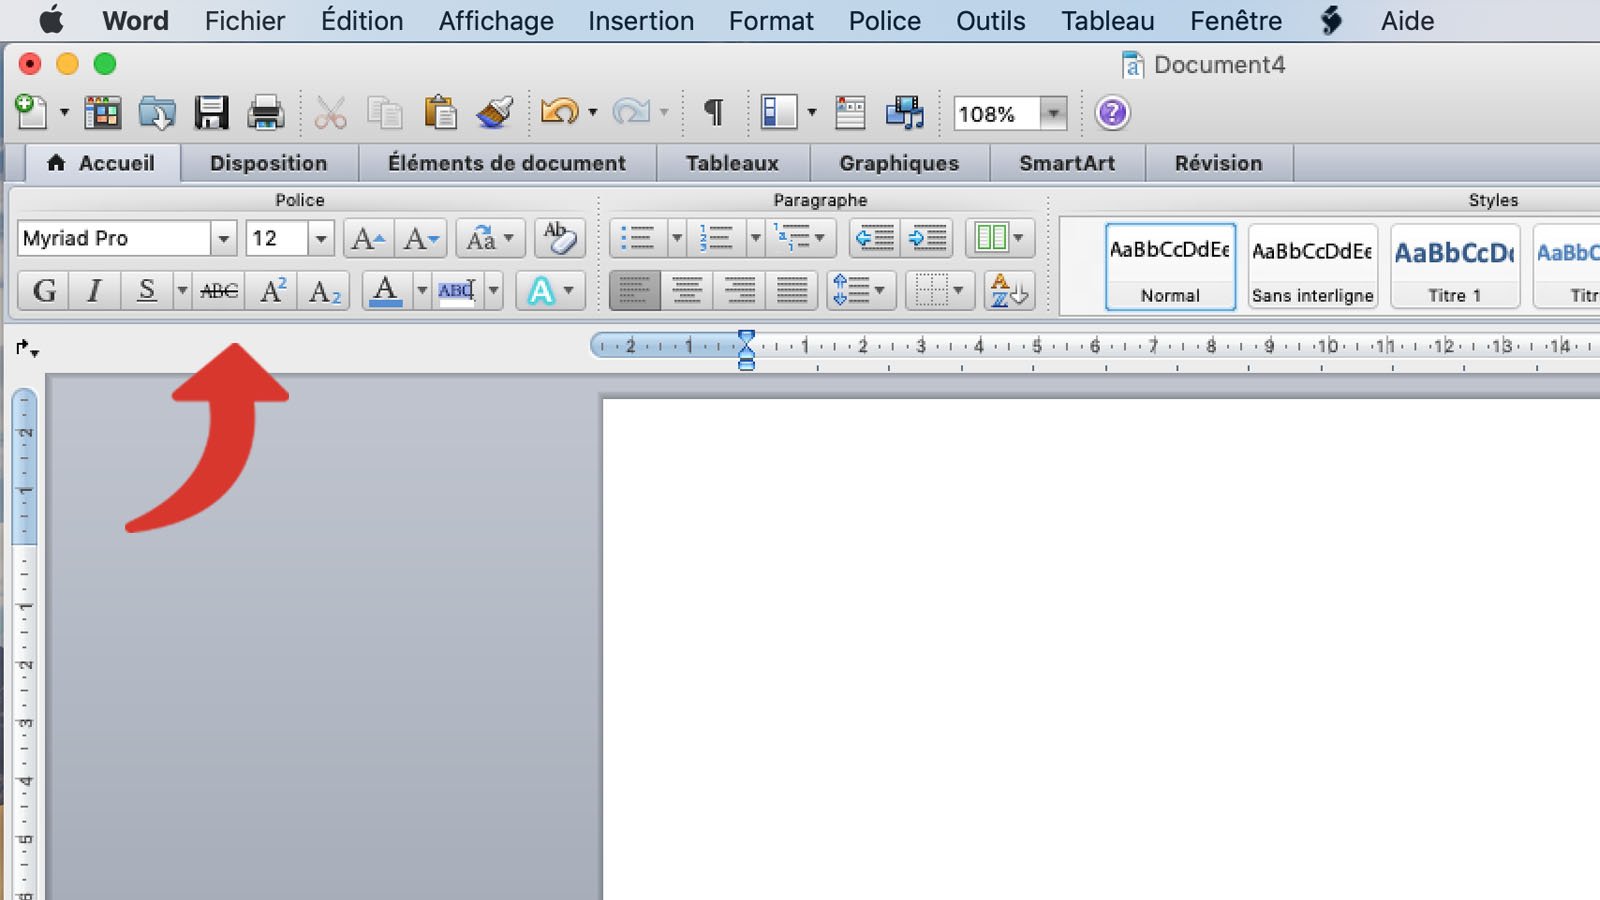This screenshot has width=1600, height=900.
Task: Click the Print icon in the toolbar
Action: pos(264,113)
